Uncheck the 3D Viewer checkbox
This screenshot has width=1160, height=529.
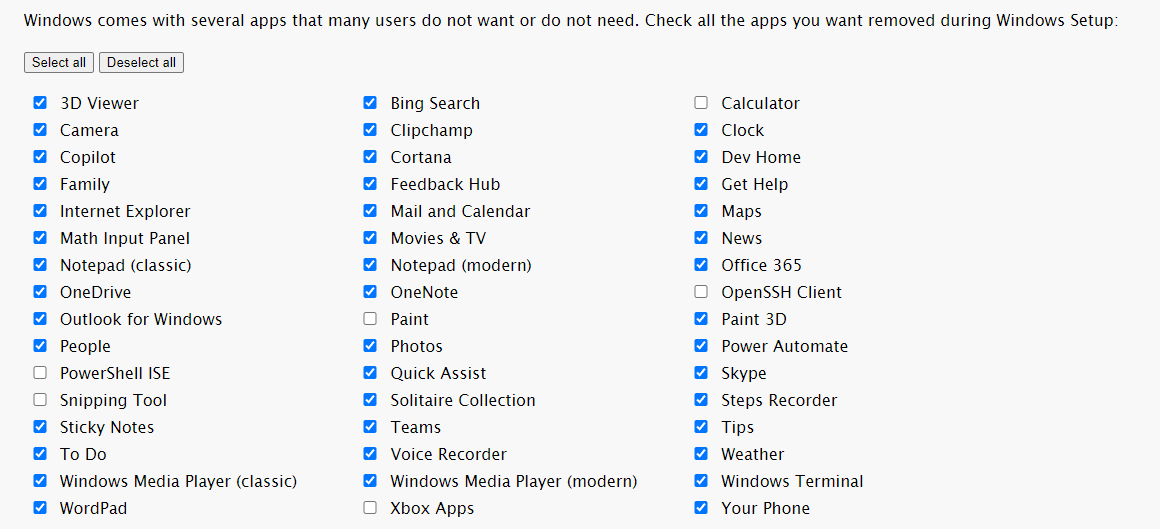pyautogui.click(x=40, y=103)
